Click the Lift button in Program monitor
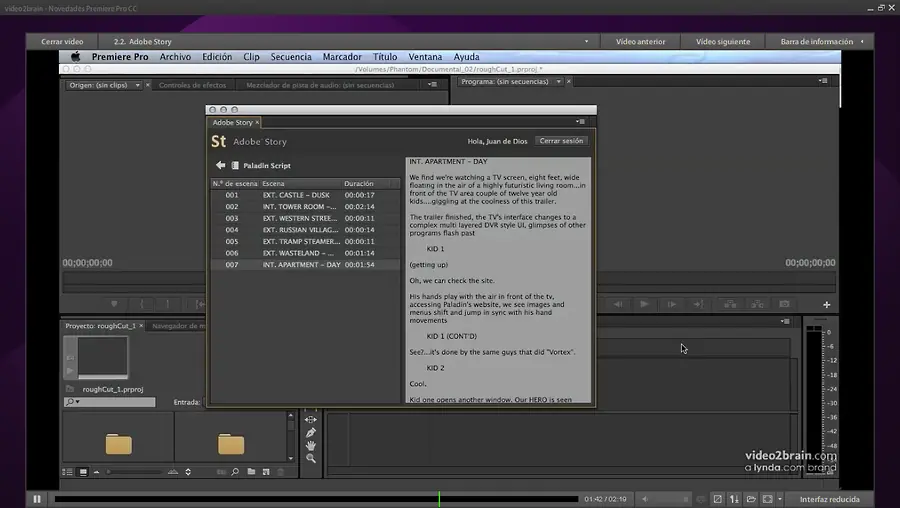 730,304
